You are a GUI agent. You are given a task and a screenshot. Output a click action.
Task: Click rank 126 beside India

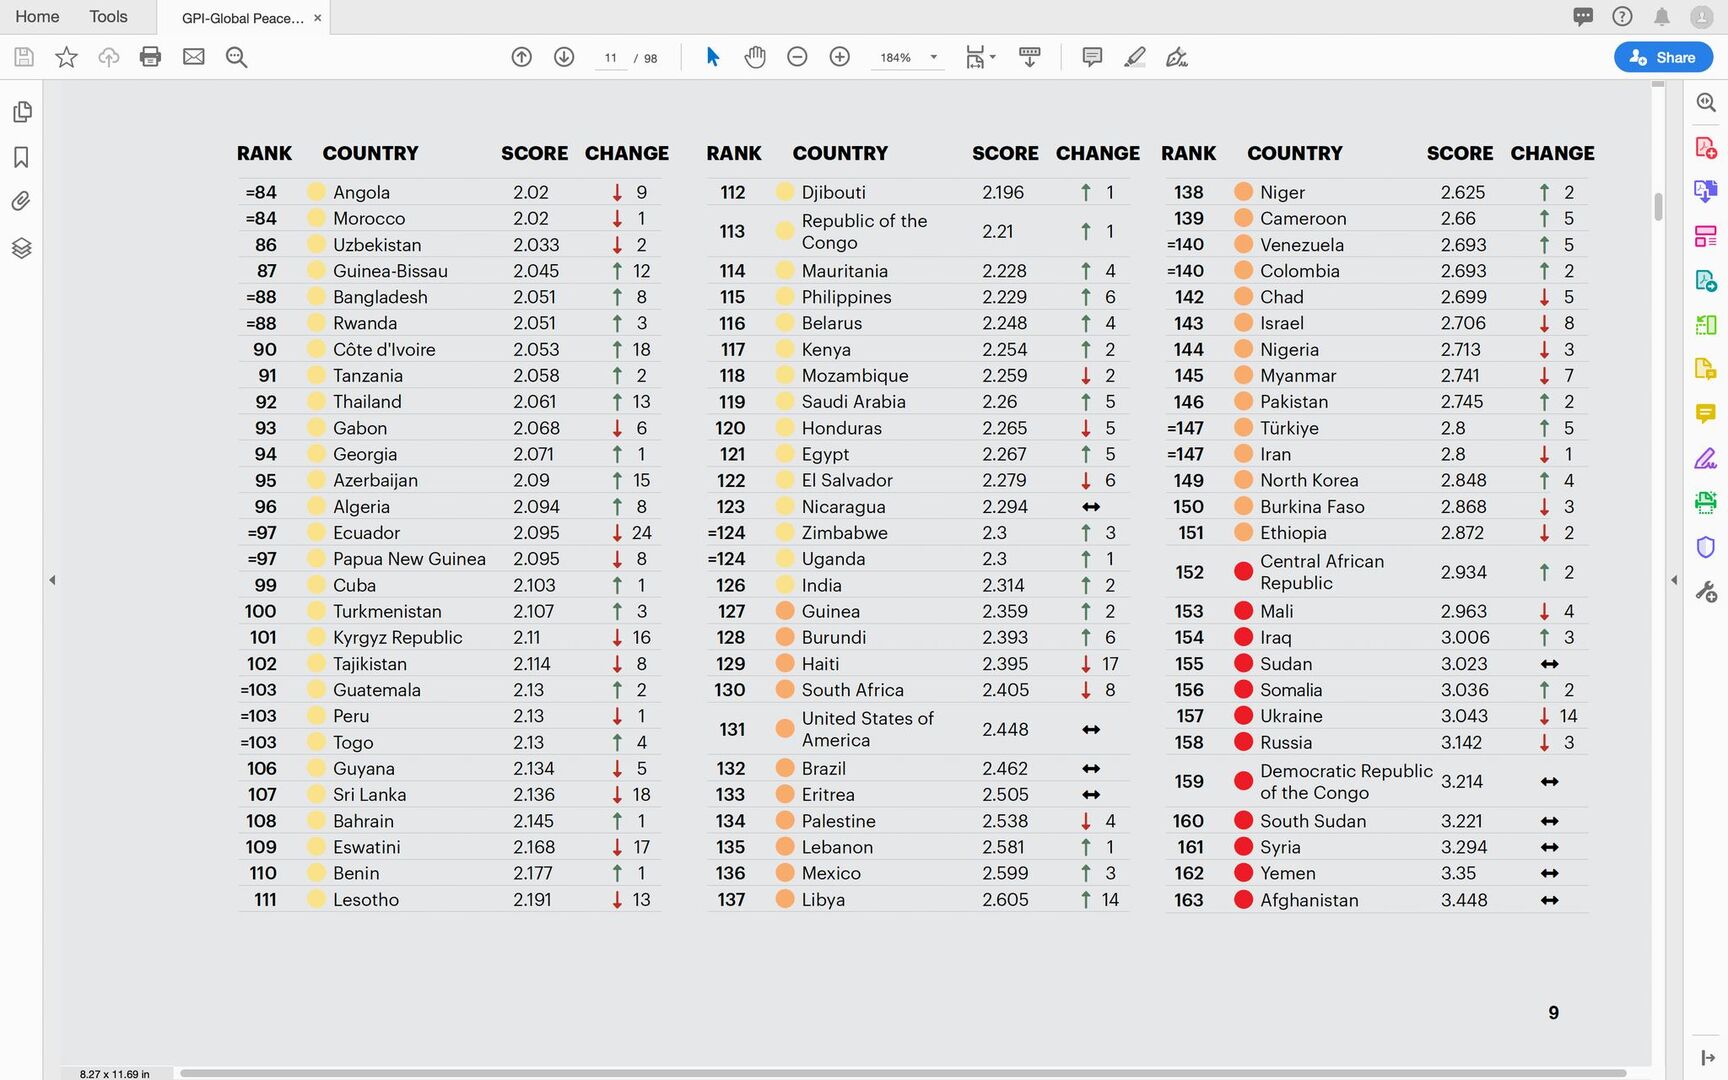[731, 585]
